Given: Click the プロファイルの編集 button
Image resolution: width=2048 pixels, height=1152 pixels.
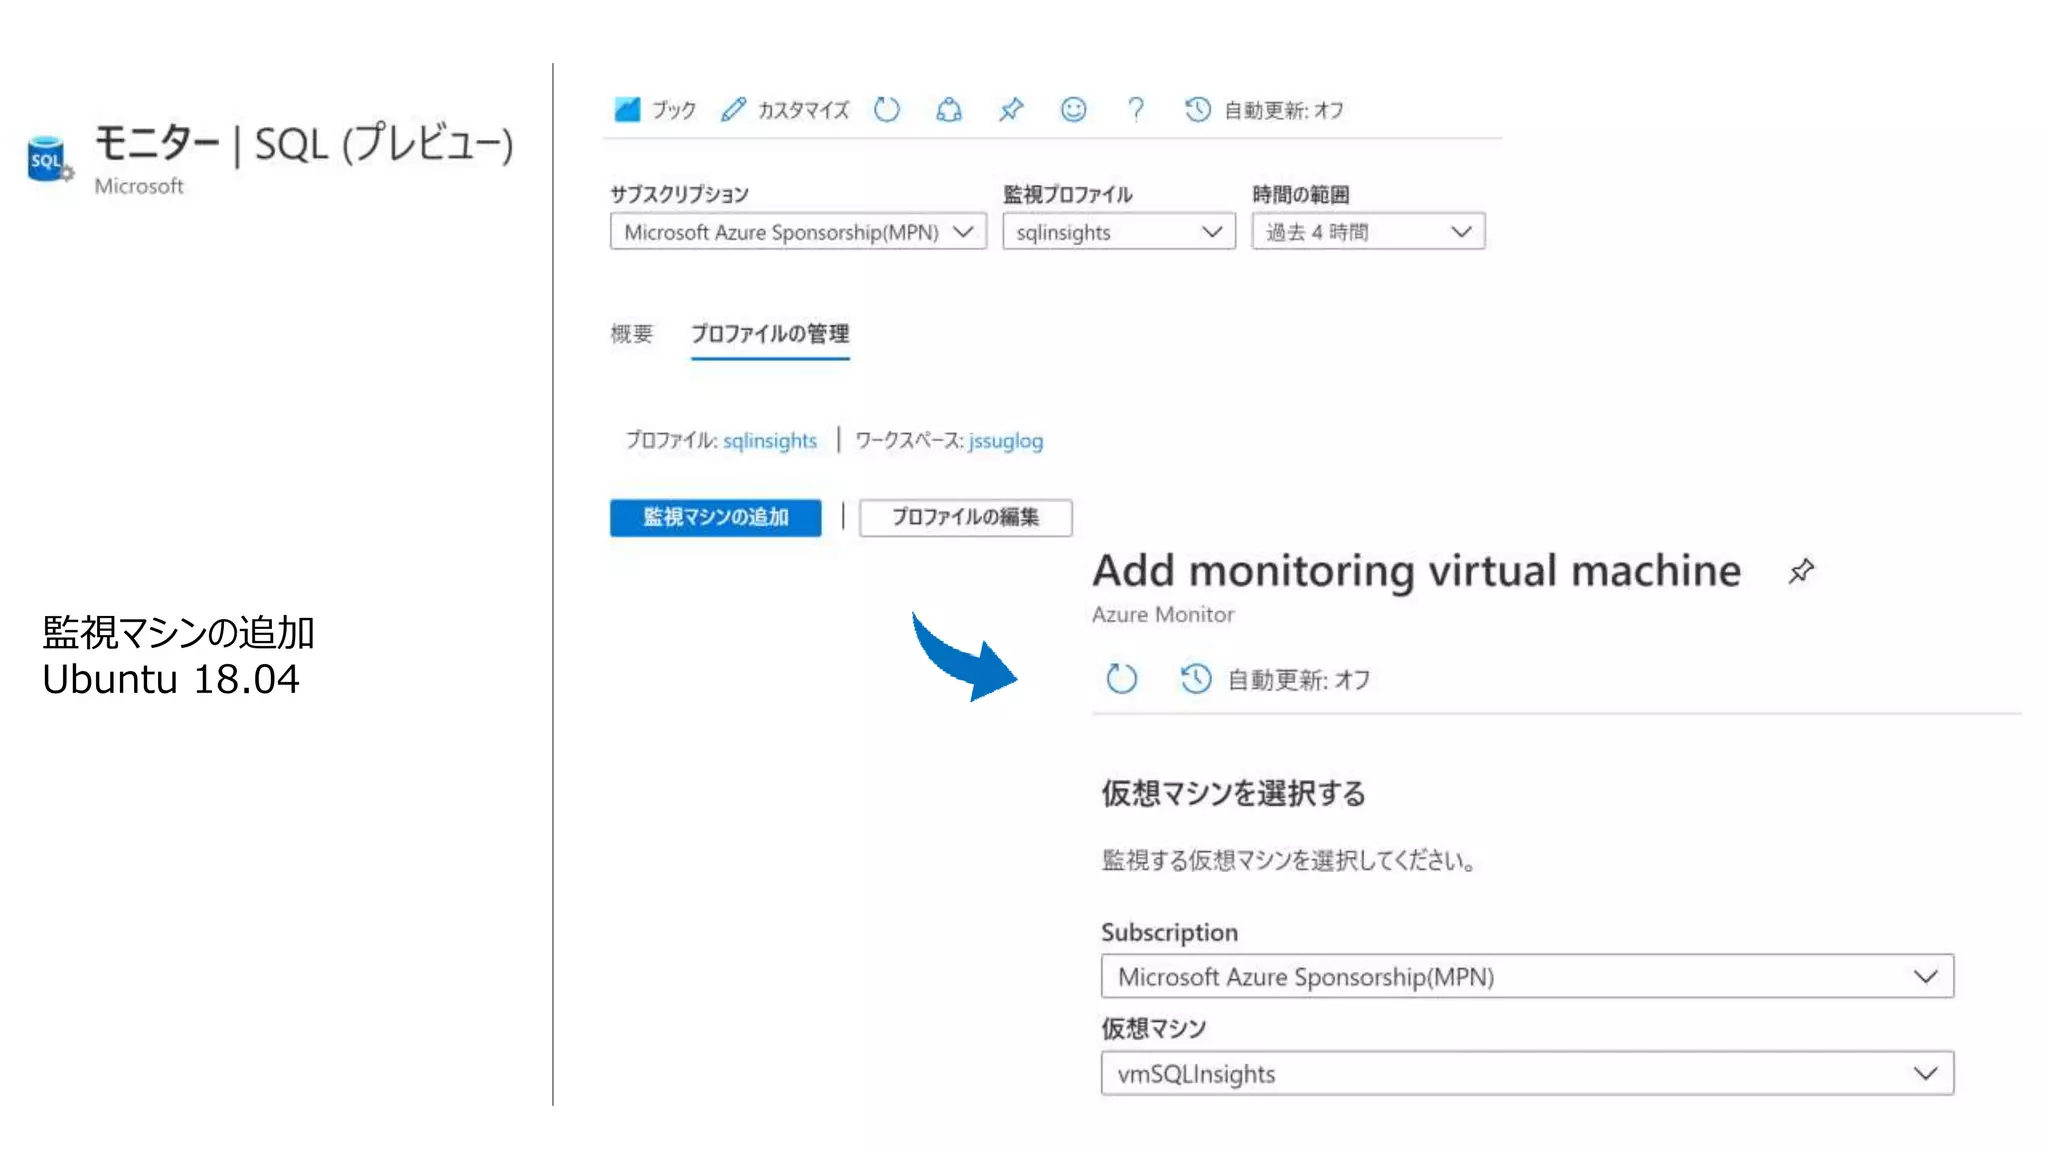Looking at the screenshot, I should point(965,517).
